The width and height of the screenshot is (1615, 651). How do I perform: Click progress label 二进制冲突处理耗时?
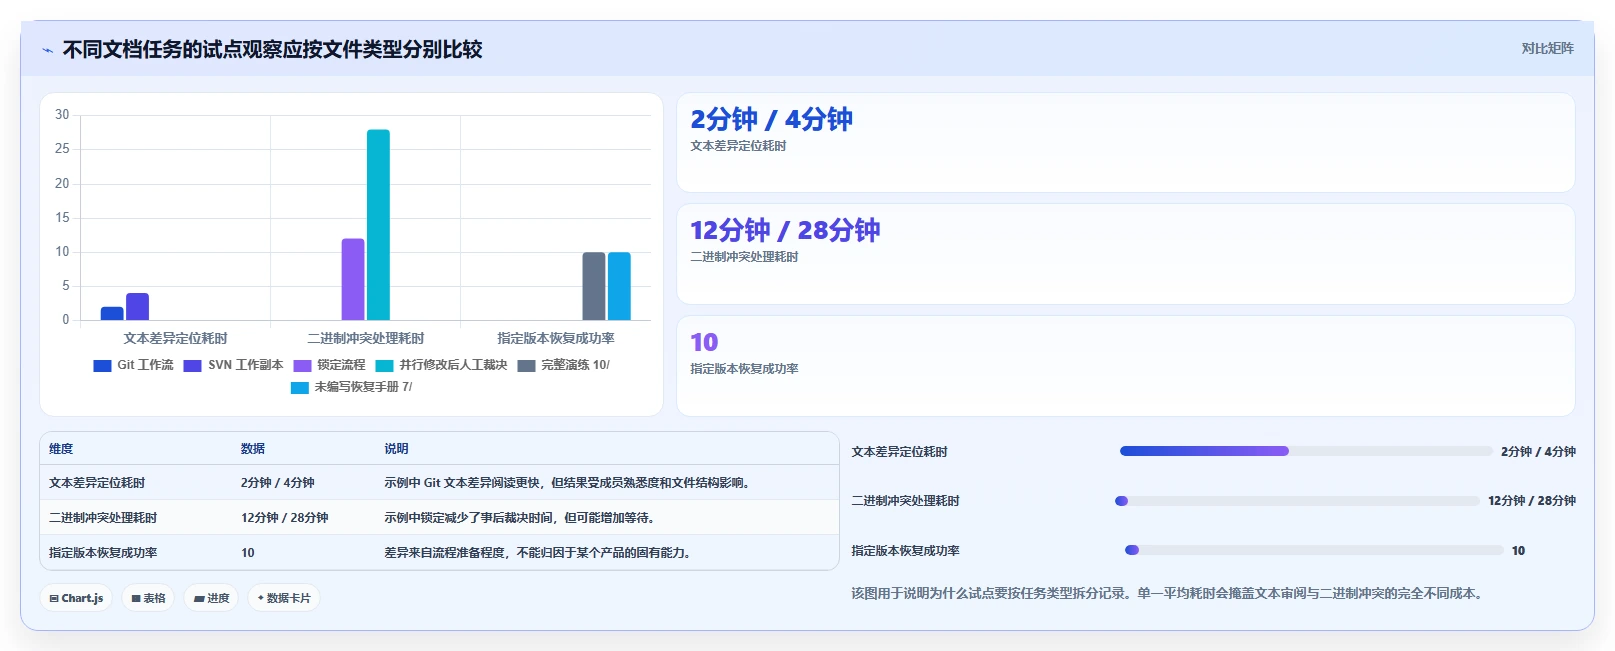coord(905,501)
